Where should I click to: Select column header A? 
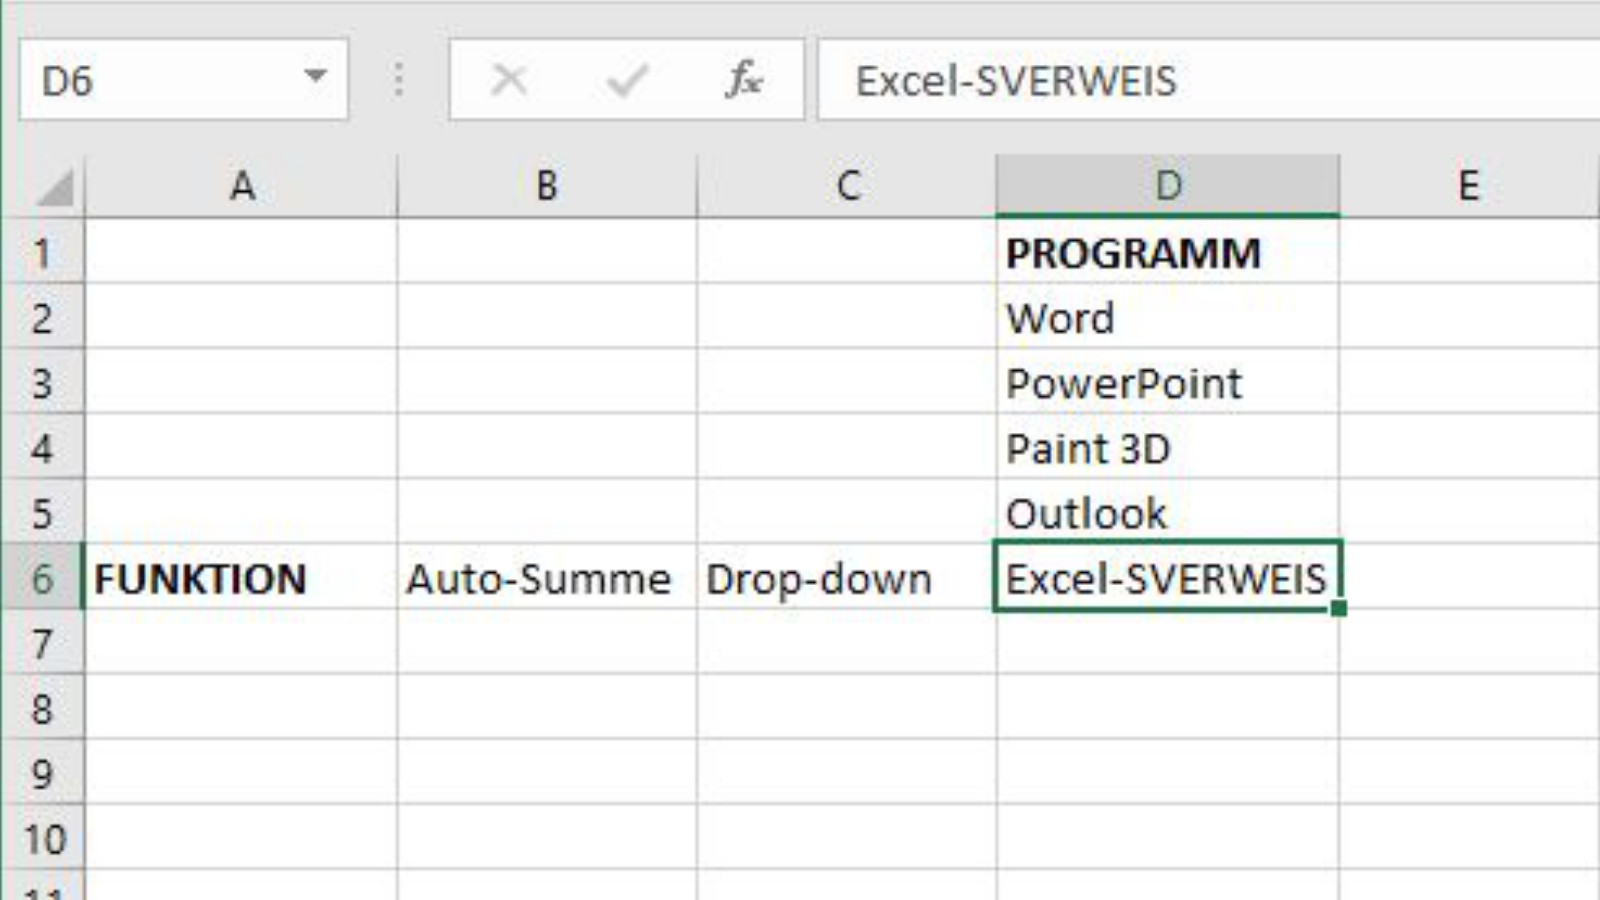[x=240, y=183]
